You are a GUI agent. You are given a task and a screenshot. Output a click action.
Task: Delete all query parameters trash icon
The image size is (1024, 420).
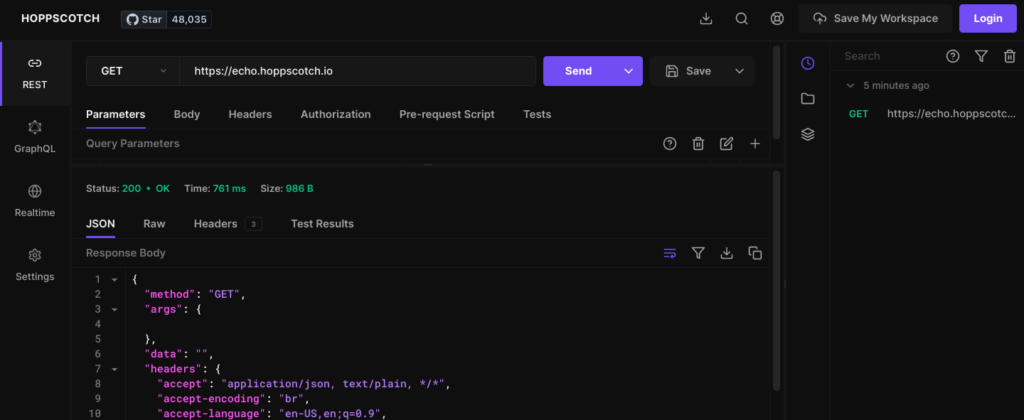click(698, 144)
